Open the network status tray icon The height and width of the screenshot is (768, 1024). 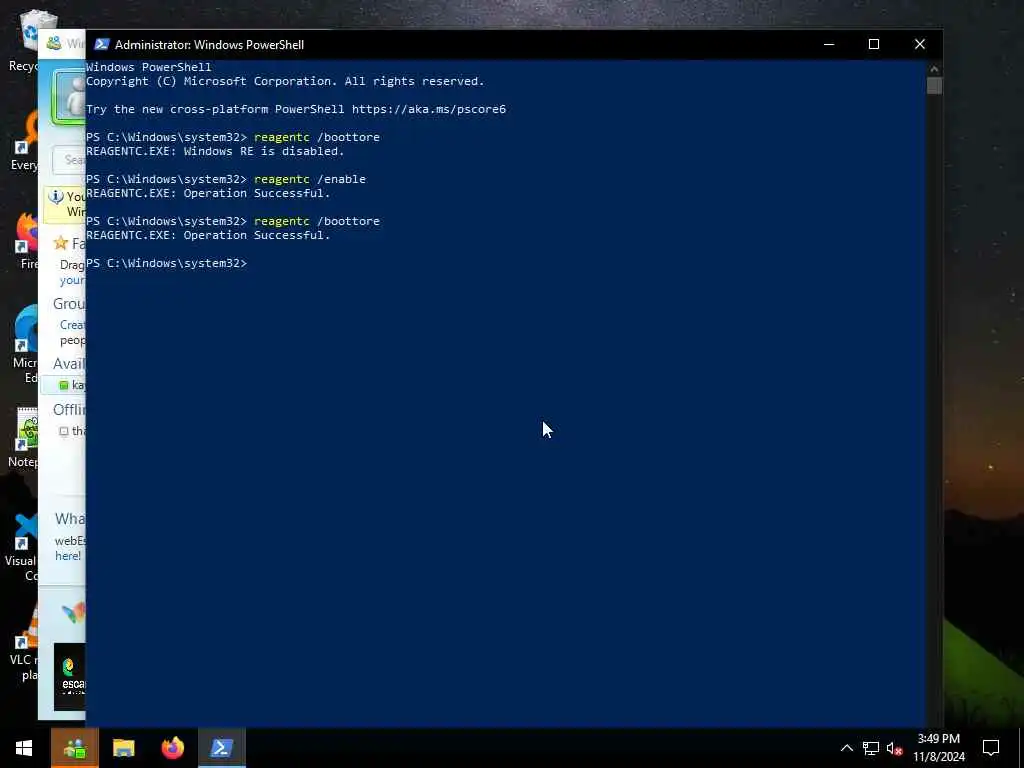click(871, 748)
